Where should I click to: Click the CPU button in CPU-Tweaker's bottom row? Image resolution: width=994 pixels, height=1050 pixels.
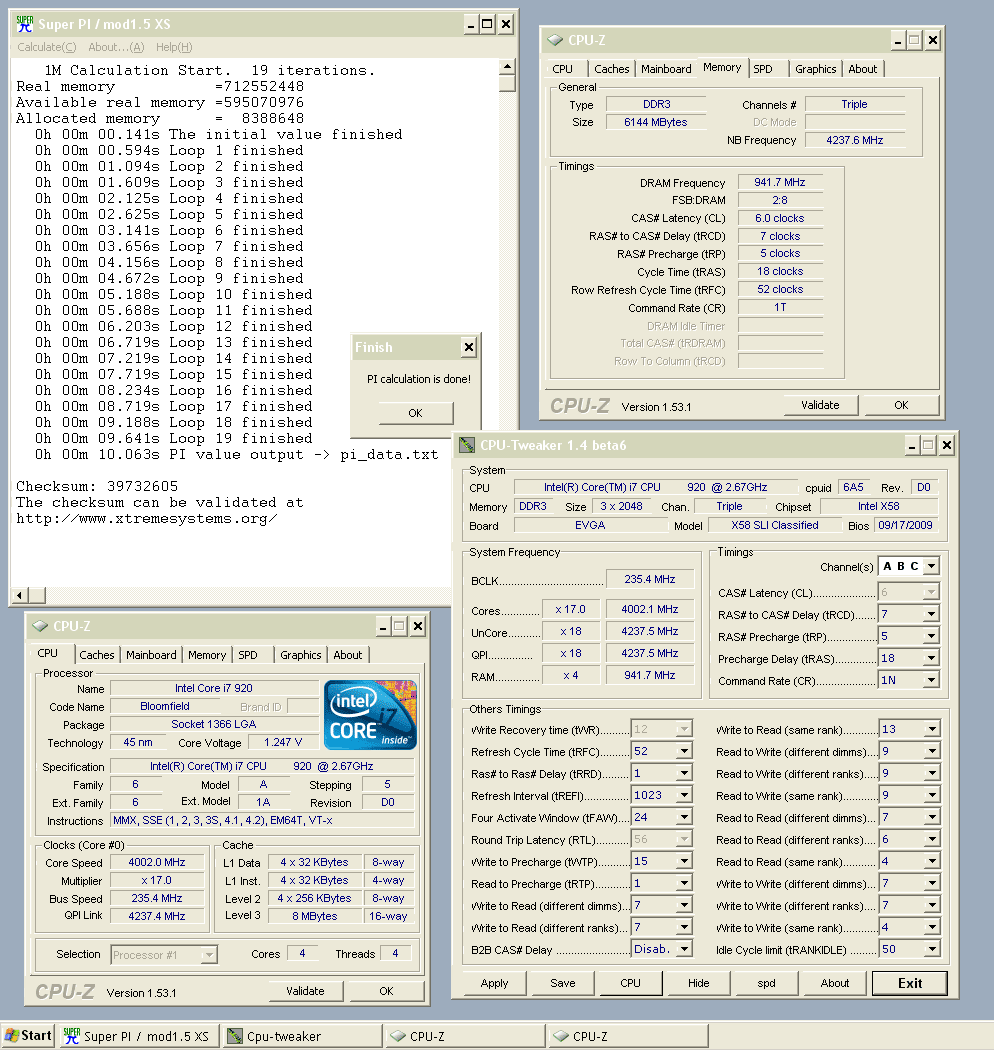pos(630,983)
